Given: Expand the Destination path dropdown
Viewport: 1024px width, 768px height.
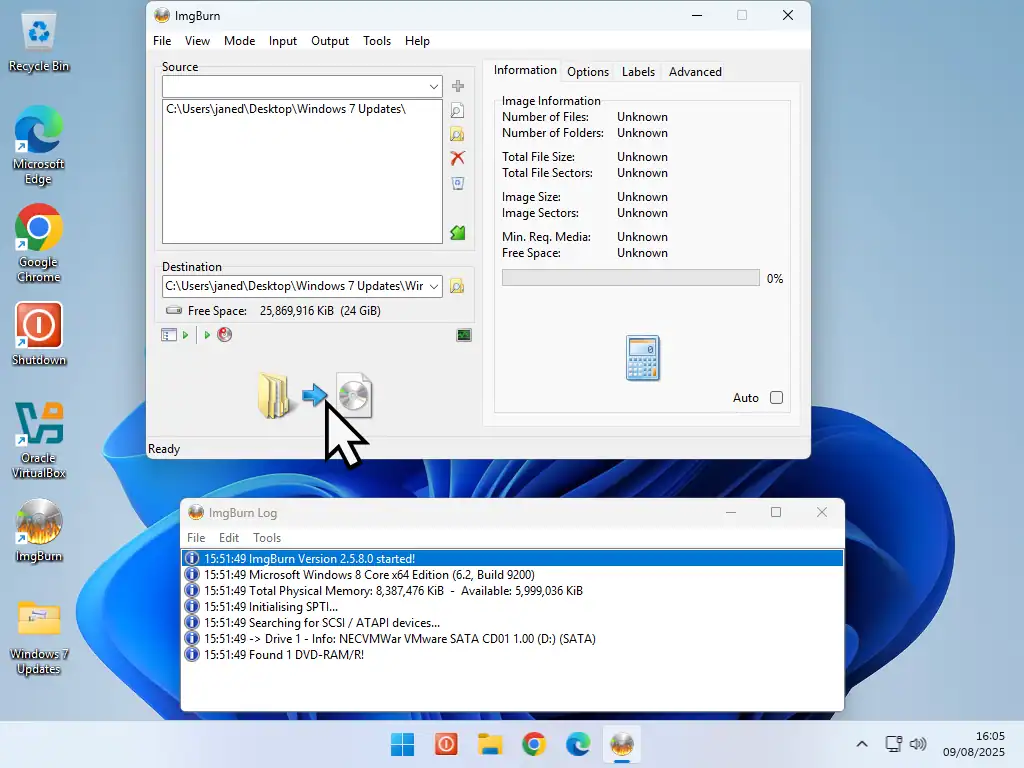Looking at the screenshot, I should tap(434, 286).
